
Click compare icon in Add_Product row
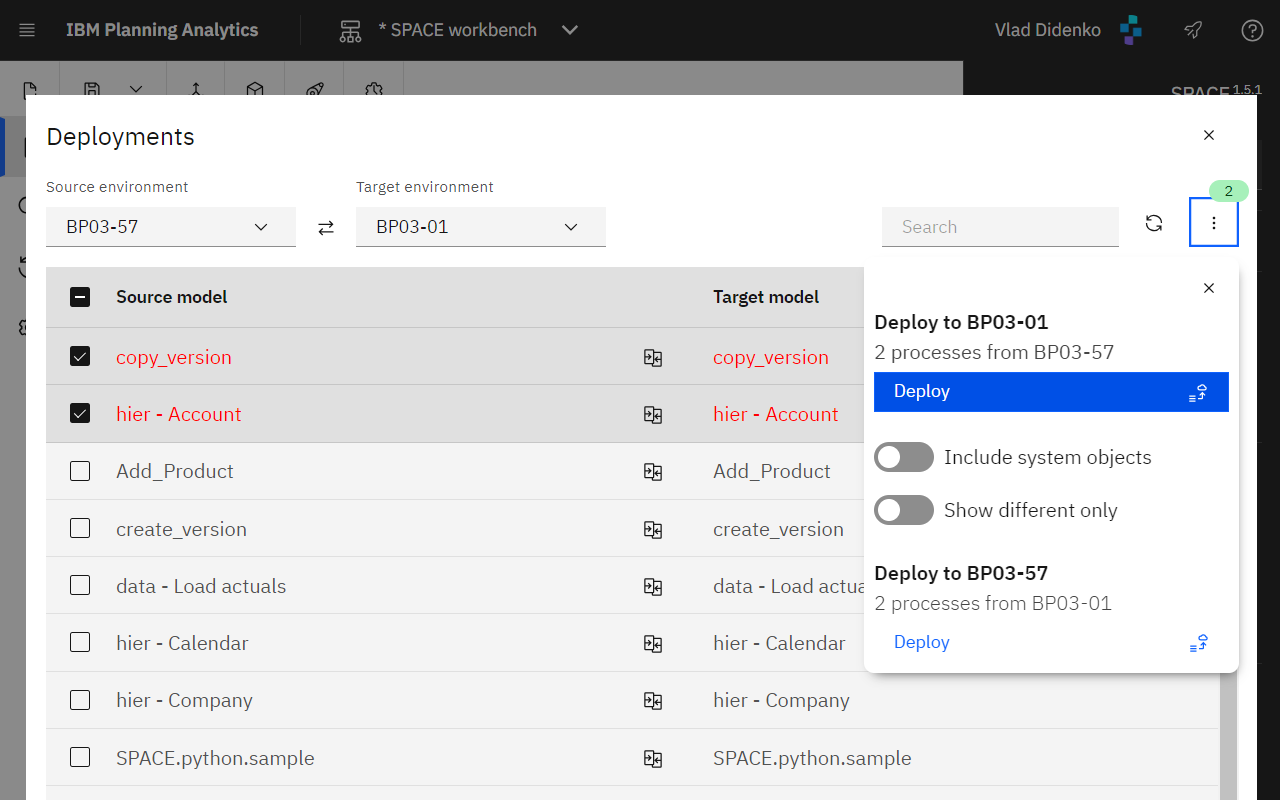tap(653, 472)
